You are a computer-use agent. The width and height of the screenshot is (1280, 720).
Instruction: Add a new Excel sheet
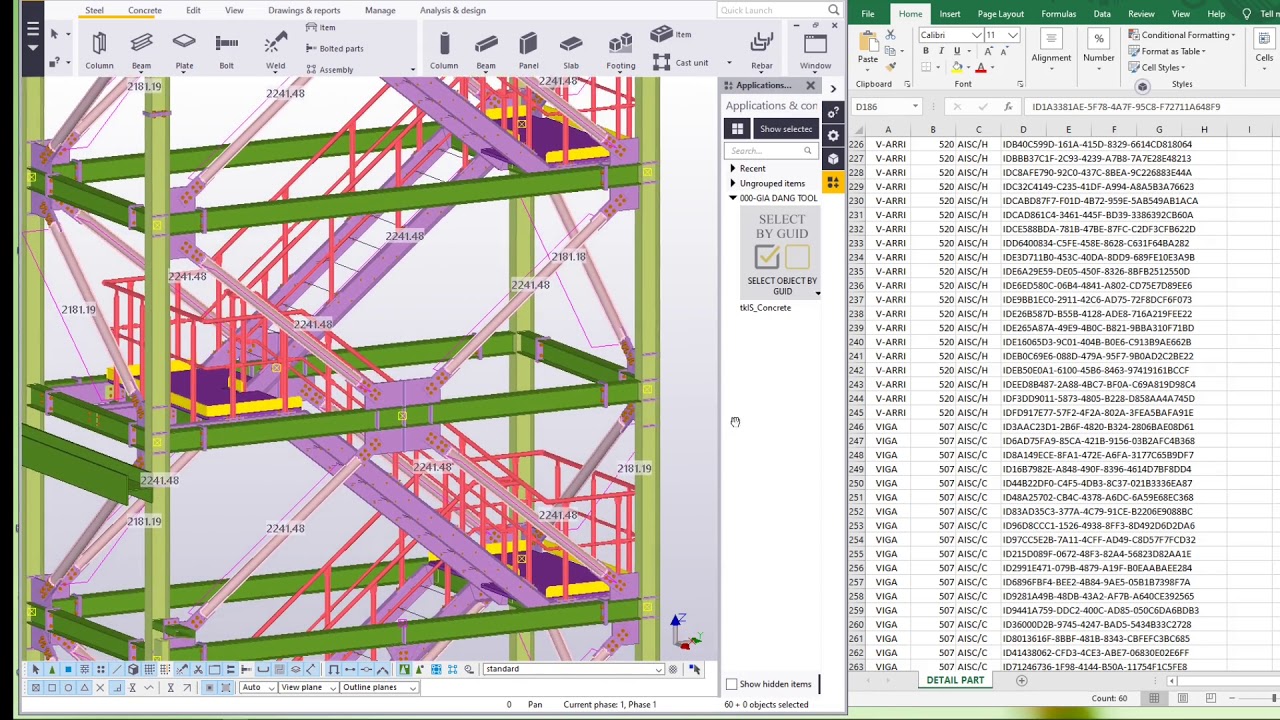(x=1021, y=681)
